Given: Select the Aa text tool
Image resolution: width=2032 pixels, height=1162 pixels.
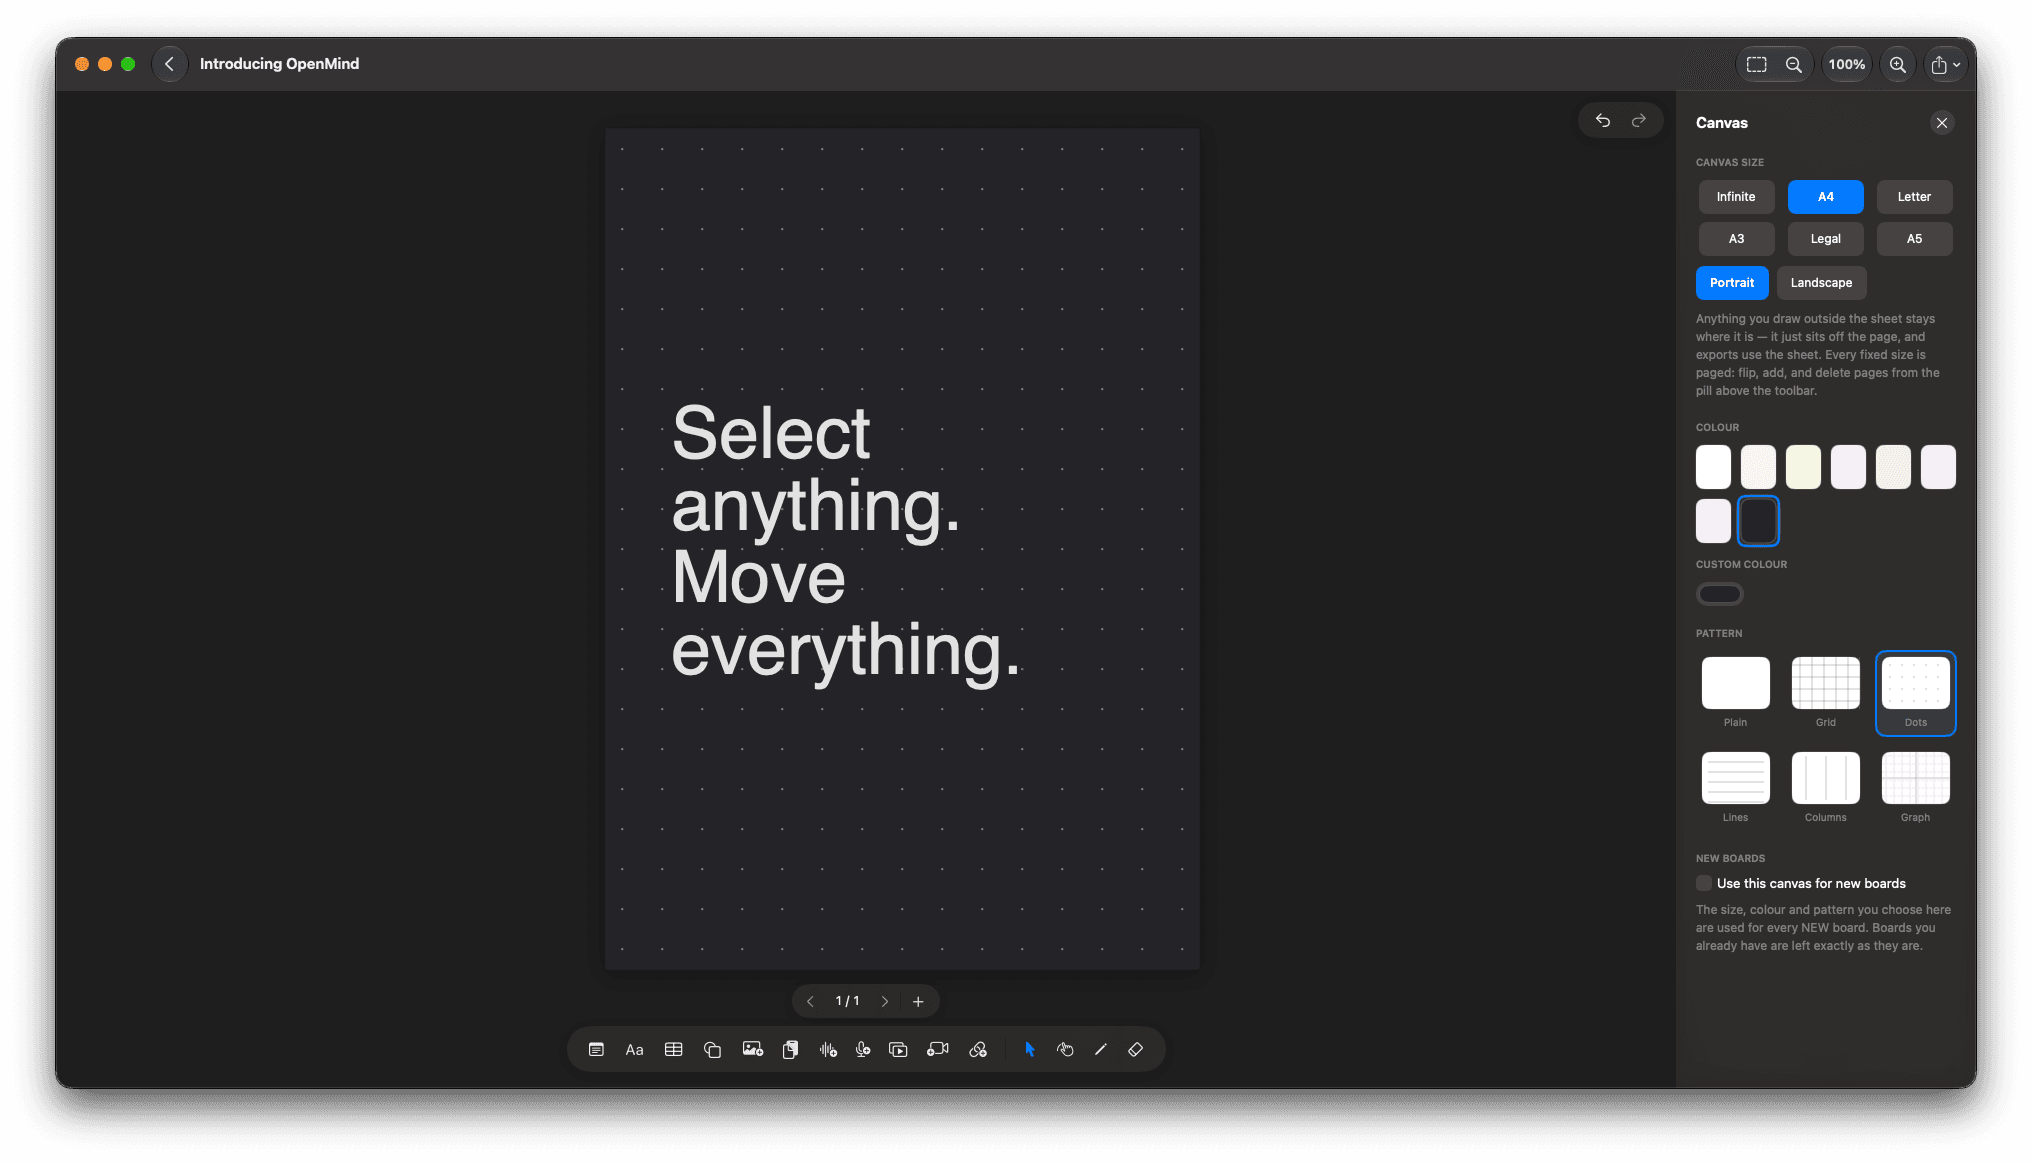Looking at the screenshot, I should [x=634, y=1049].
